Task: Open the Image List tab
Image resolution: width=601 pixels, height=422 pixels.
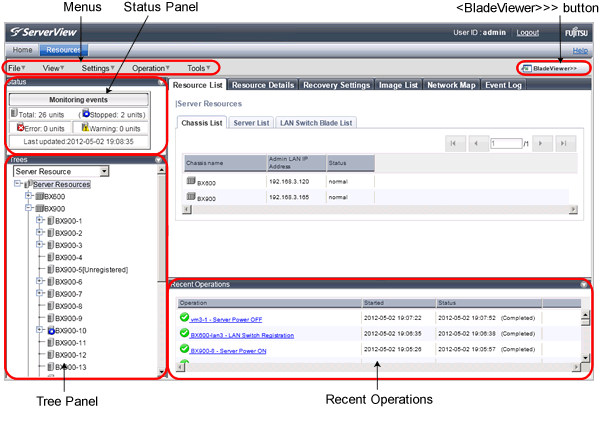Action: (x=398, y=85)
